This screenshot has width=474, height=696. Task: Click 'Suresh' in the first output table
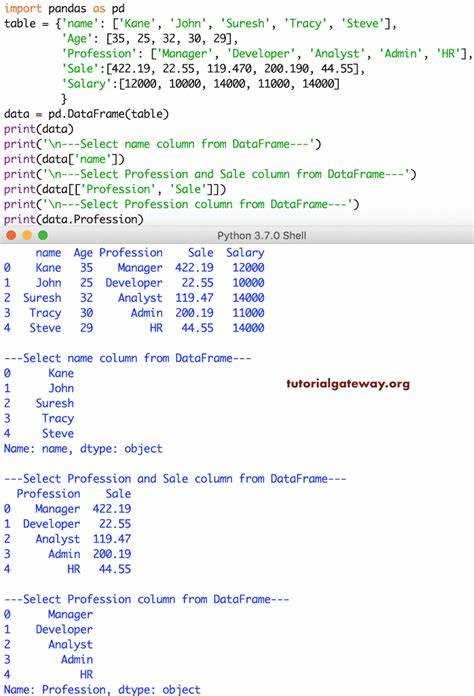[x=42, y=298]
